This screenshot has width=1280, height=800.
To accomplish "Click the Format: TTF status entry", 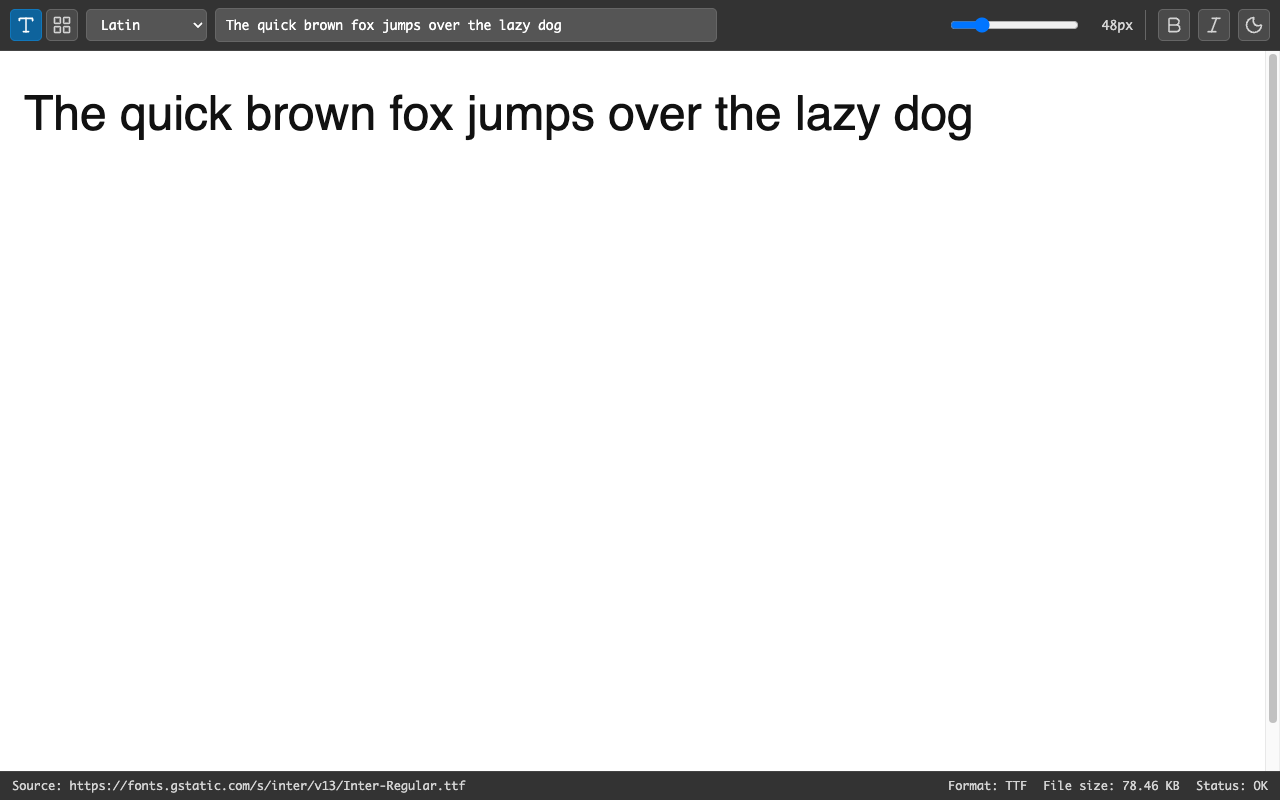I will (x=987, y=786).
